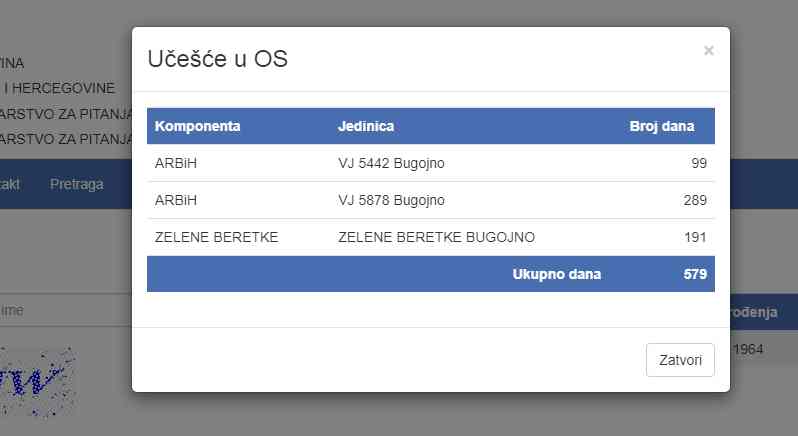
Task: Click the first ARBiH component cell
Action: coord(176,163)
